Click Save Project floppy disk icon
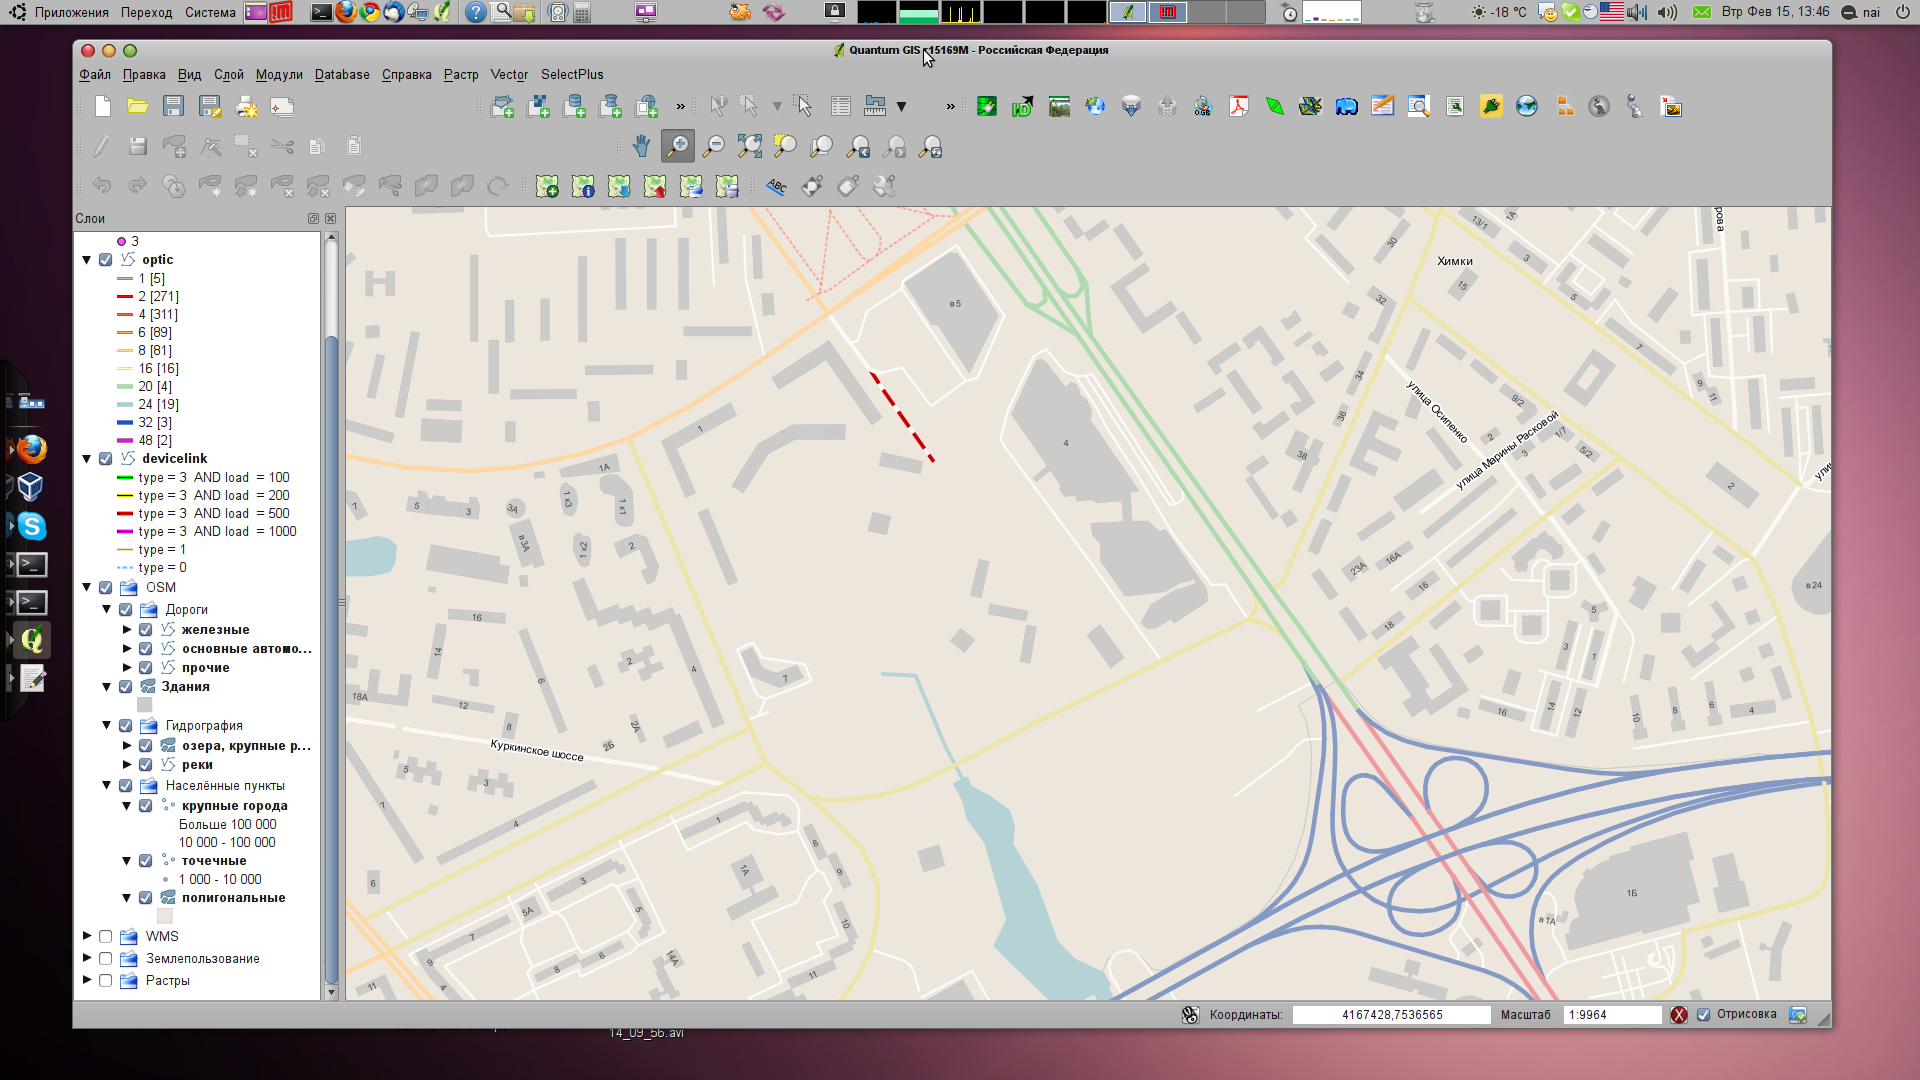The height and width of the screenshot is (1080, 1920). coord(173,107)
